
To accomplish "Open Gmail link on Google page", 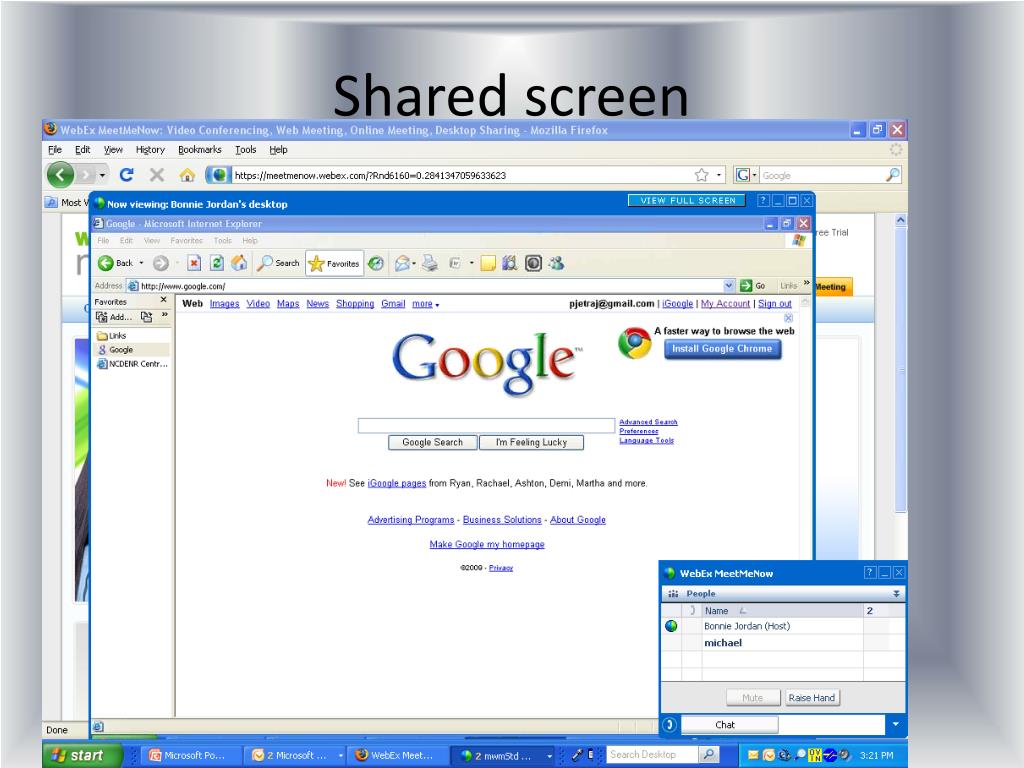I will click(x=393, y=304).
